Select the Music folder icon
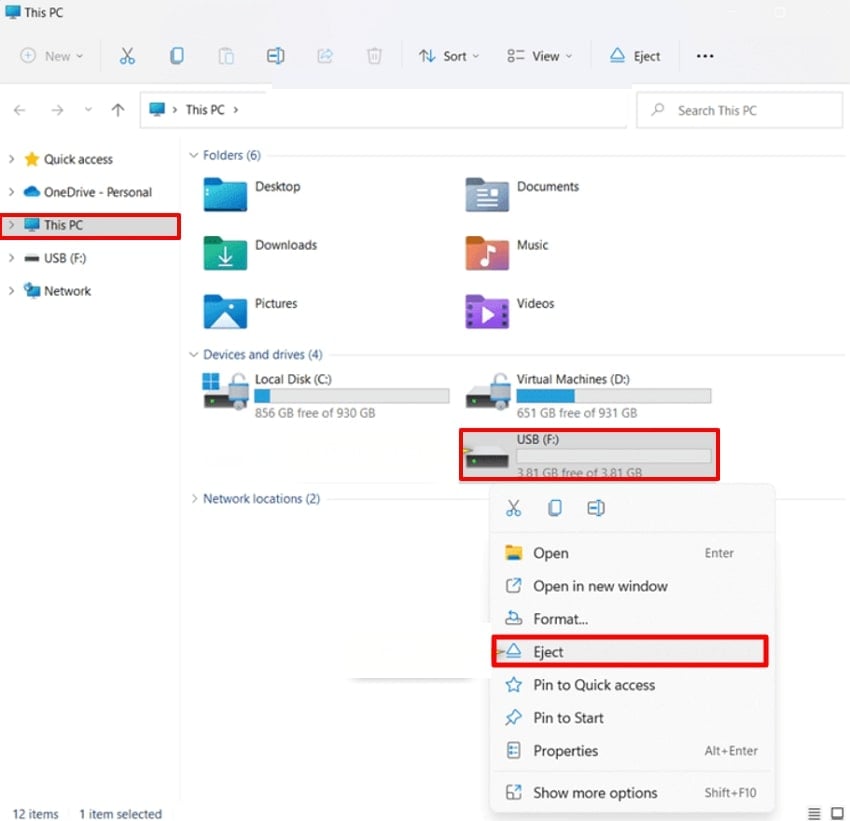Image resolution: width=850 pixels, height=821 pixels. tap(487, 253)
